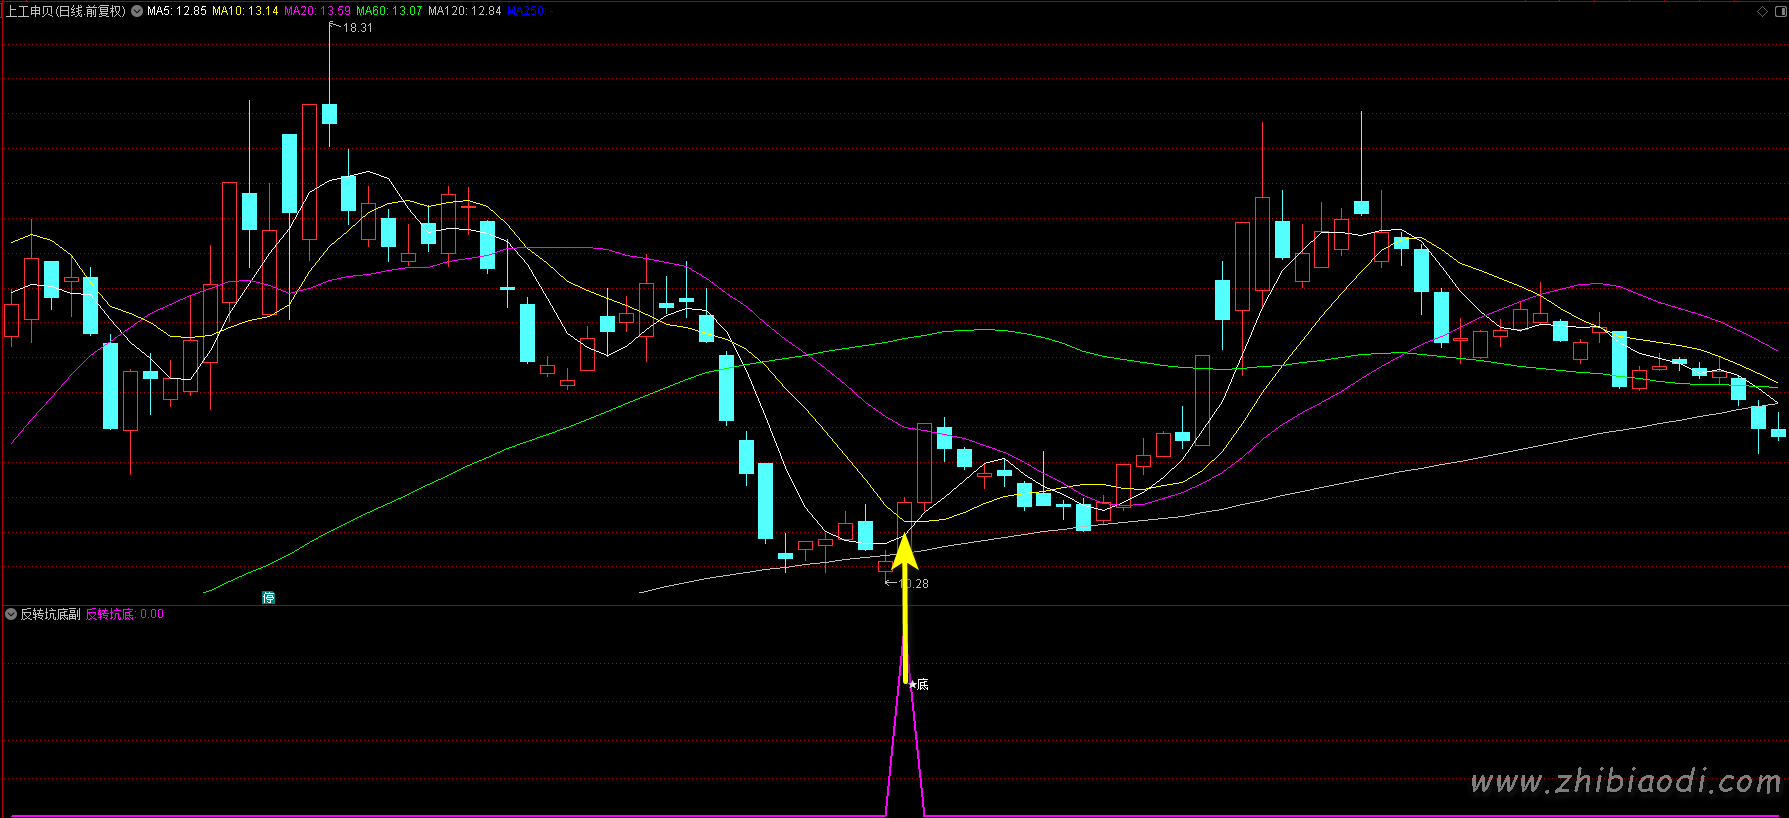Click the 18.31 high price marker
The width and height of the screenshot is (1789, 818).
[357, 28]
